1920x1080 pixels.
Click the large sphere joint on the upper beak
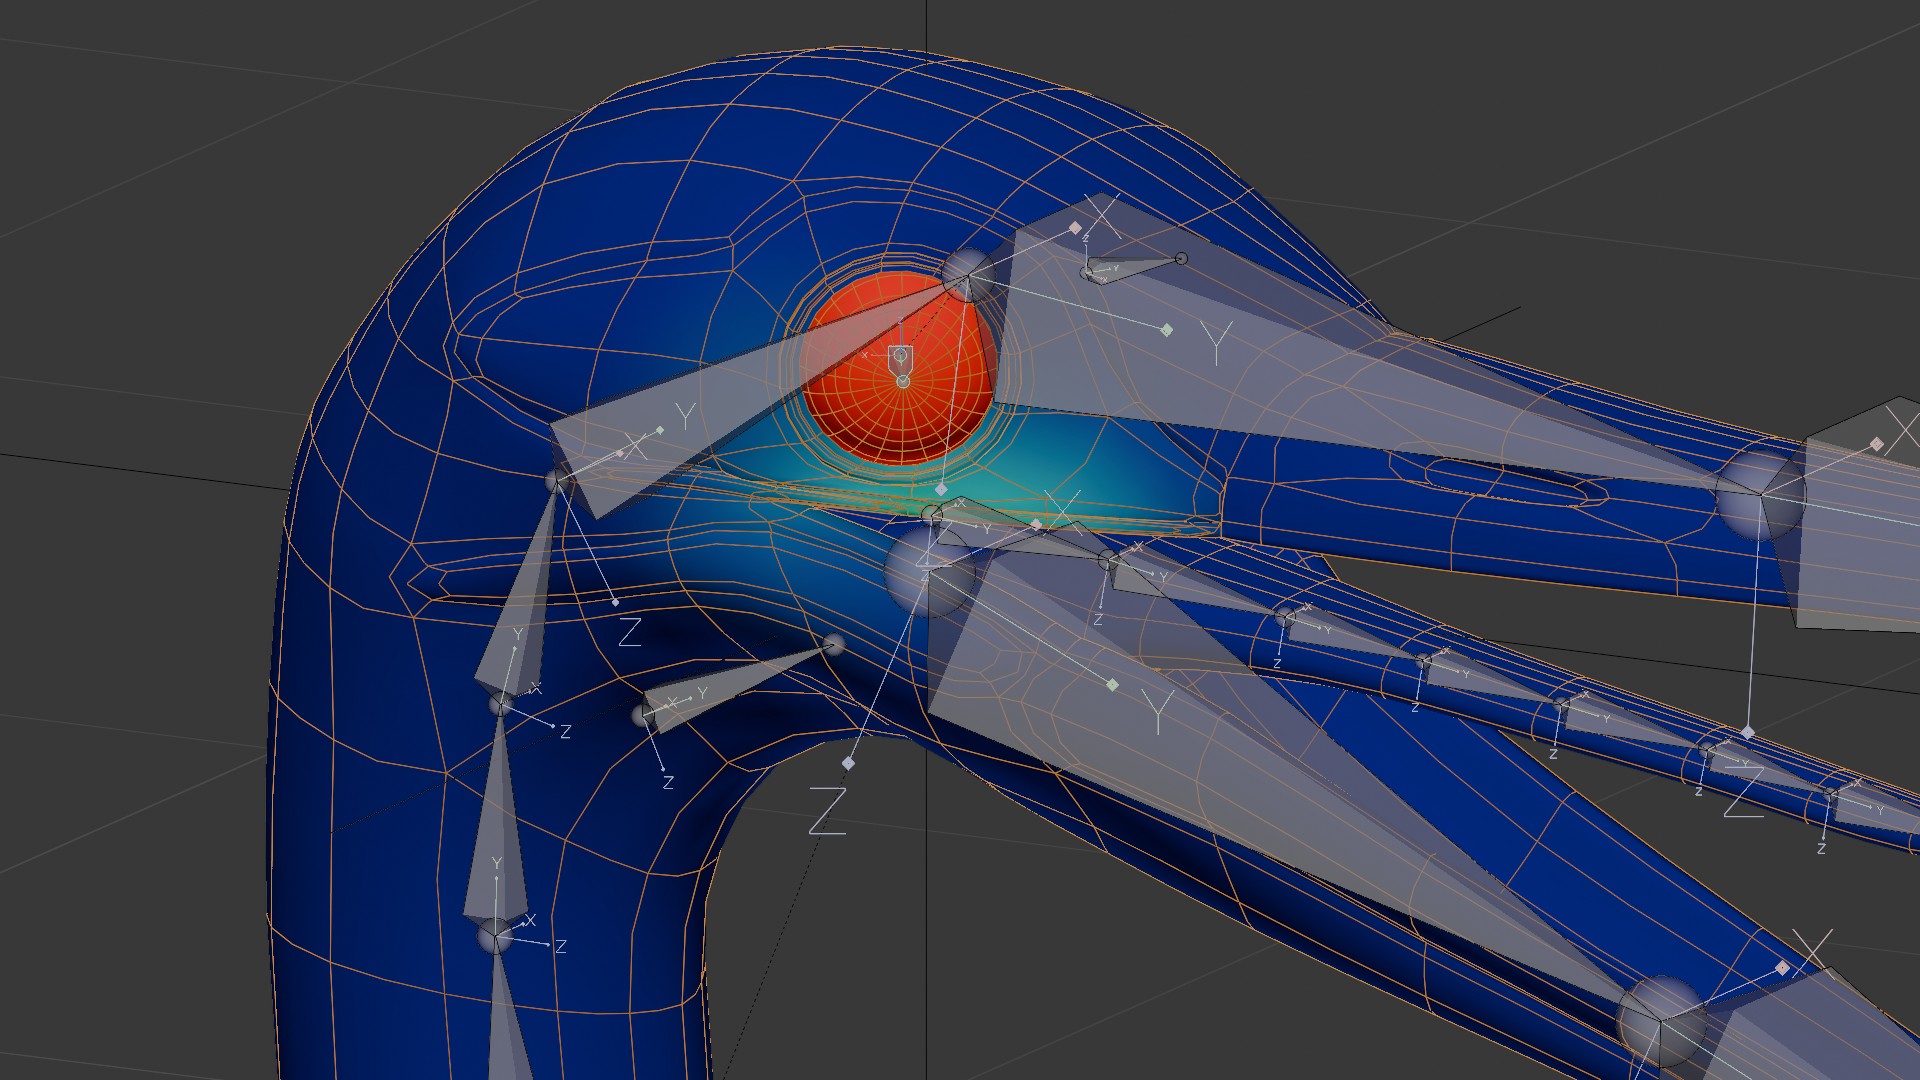[1760, 493]
